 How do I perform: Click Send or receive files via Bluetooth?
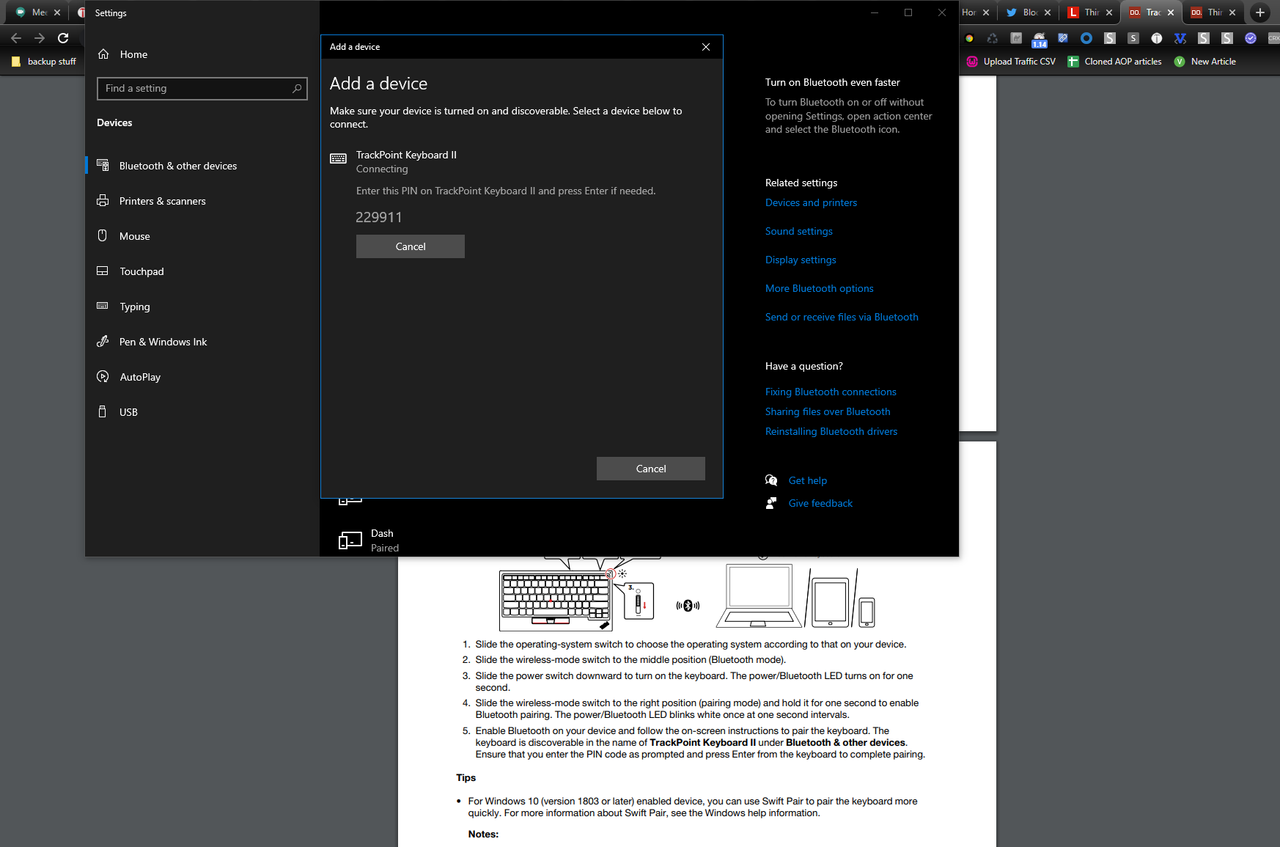(841, 317)
